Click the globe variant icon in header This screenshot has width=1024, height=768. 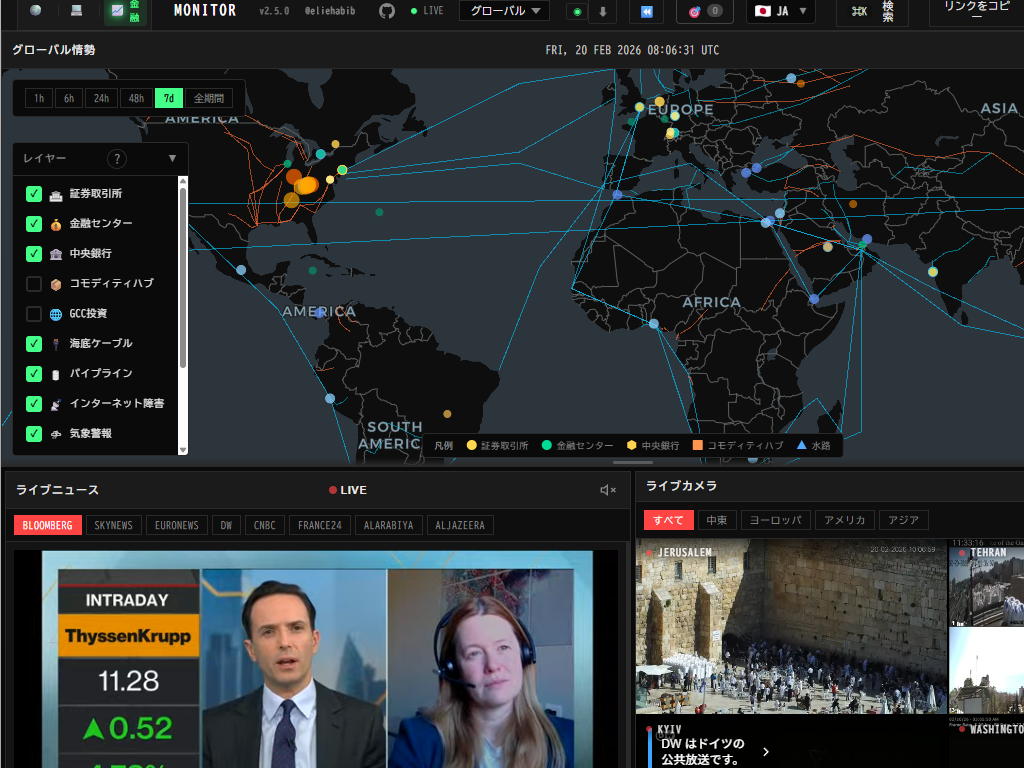click(36, 11)
